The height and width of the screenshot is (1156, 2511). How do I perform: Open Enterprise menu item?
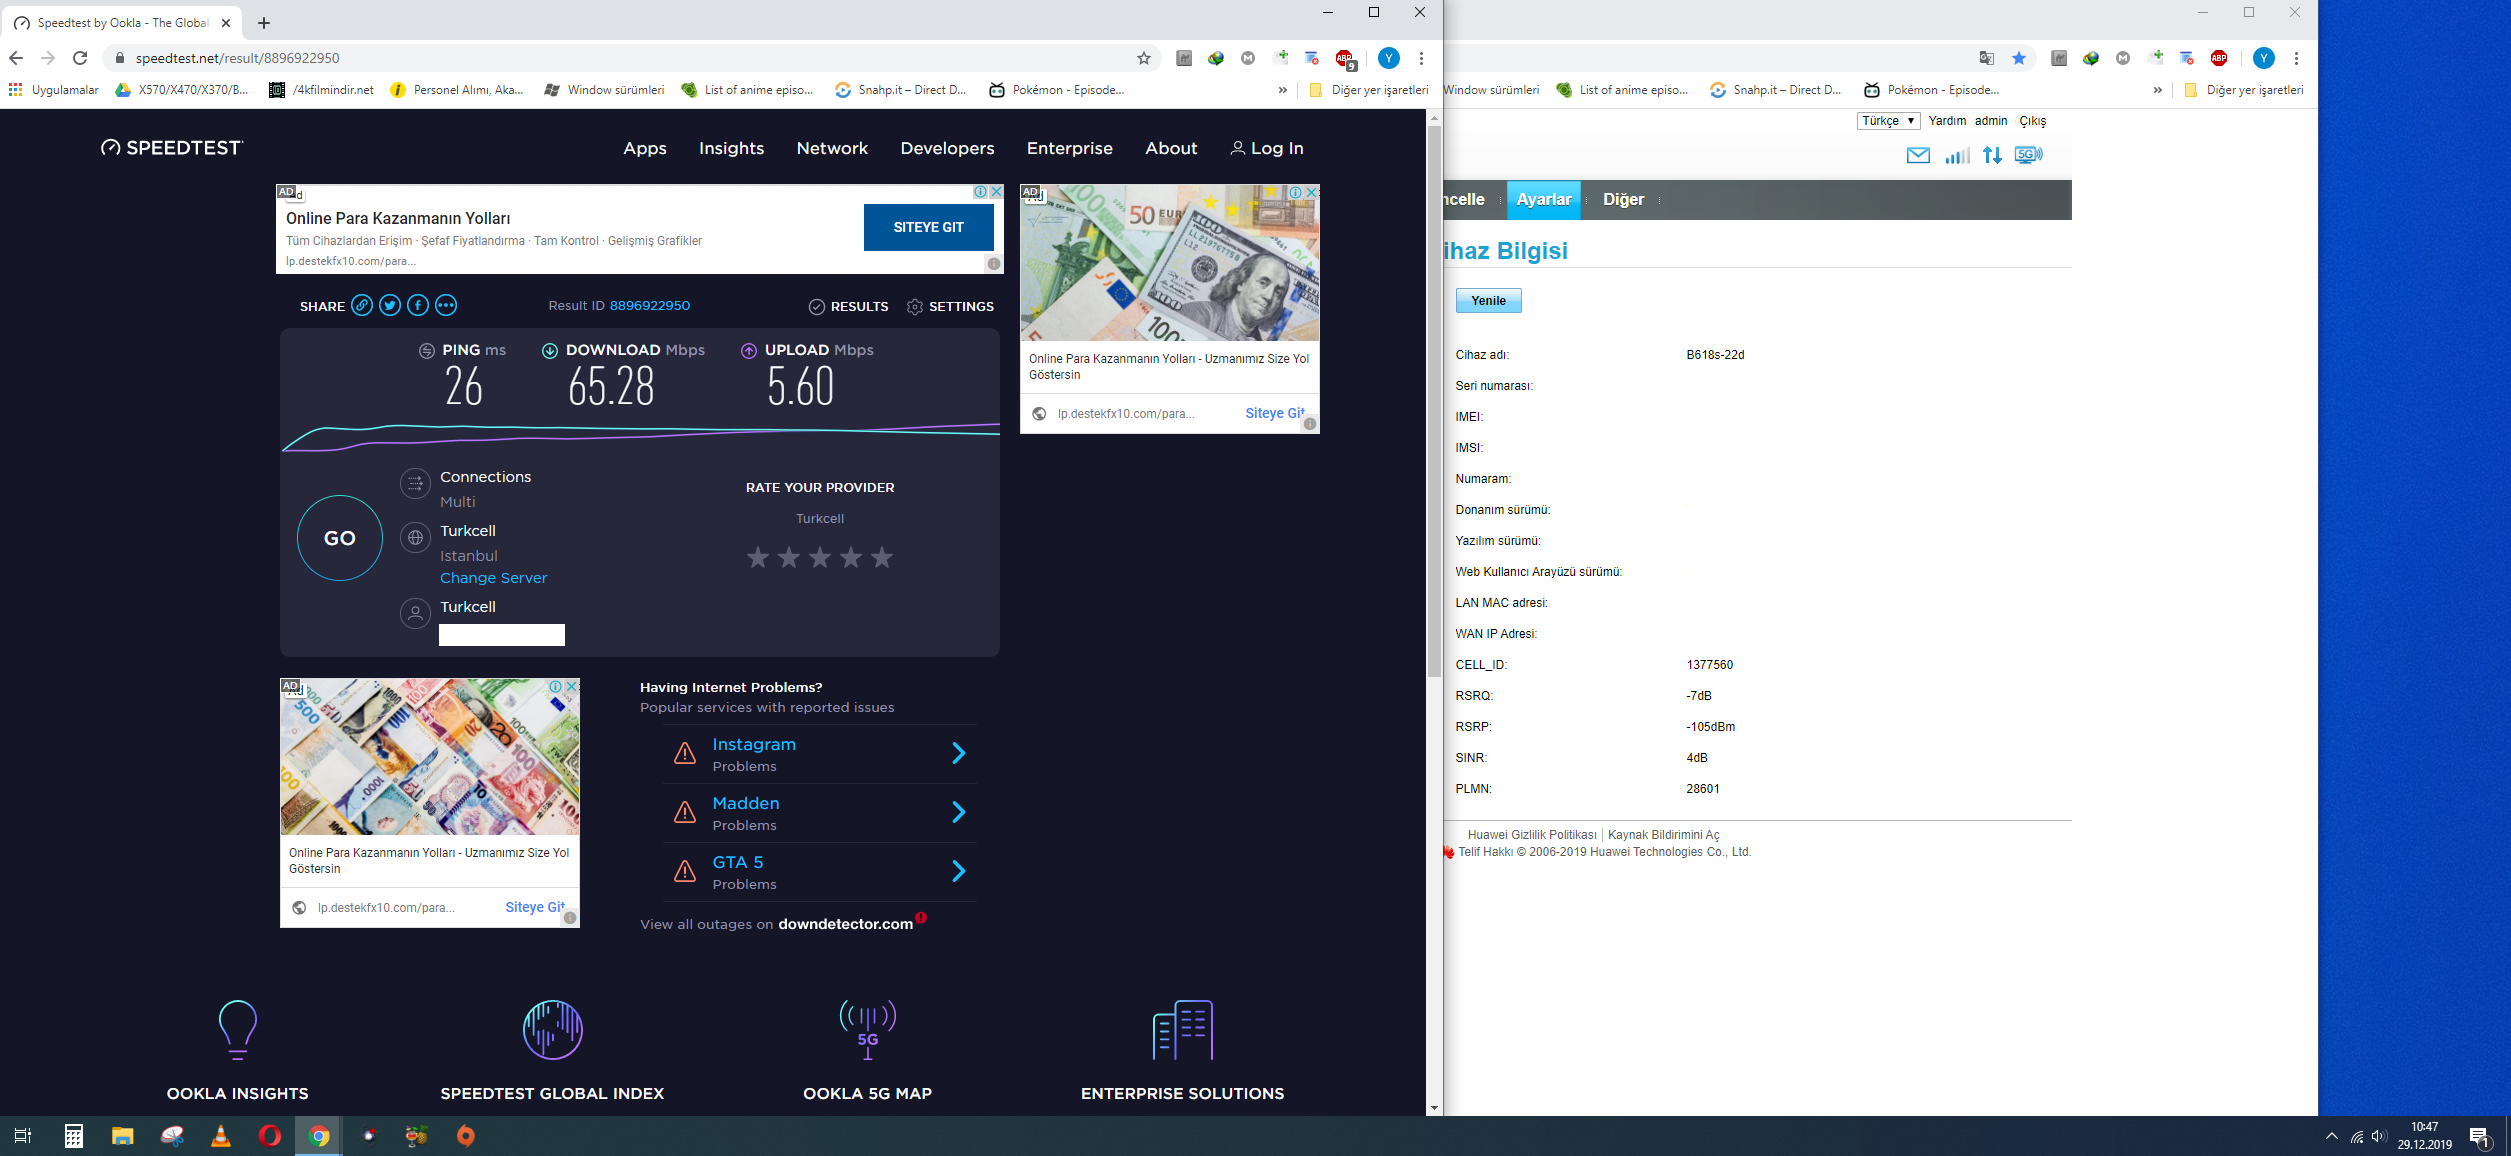[1069, 148]
